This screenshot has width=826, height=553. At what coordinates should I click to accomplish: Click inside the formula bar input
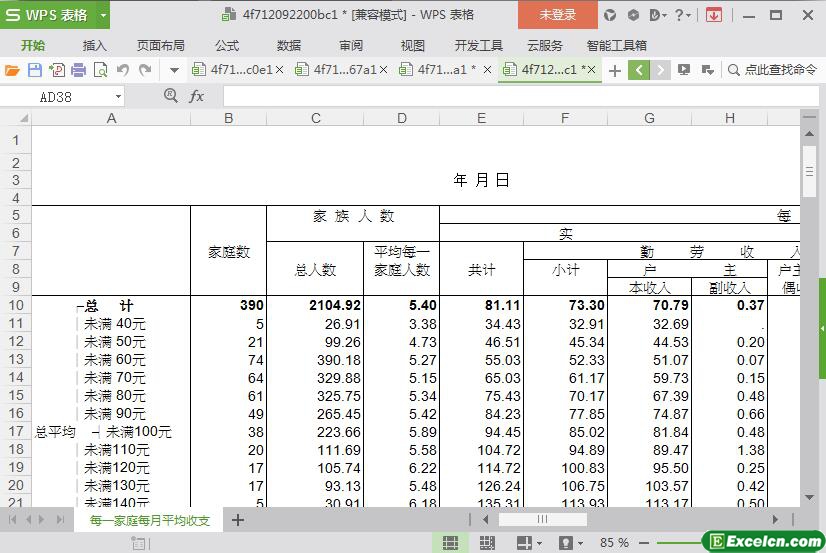(x=520, y=97)
